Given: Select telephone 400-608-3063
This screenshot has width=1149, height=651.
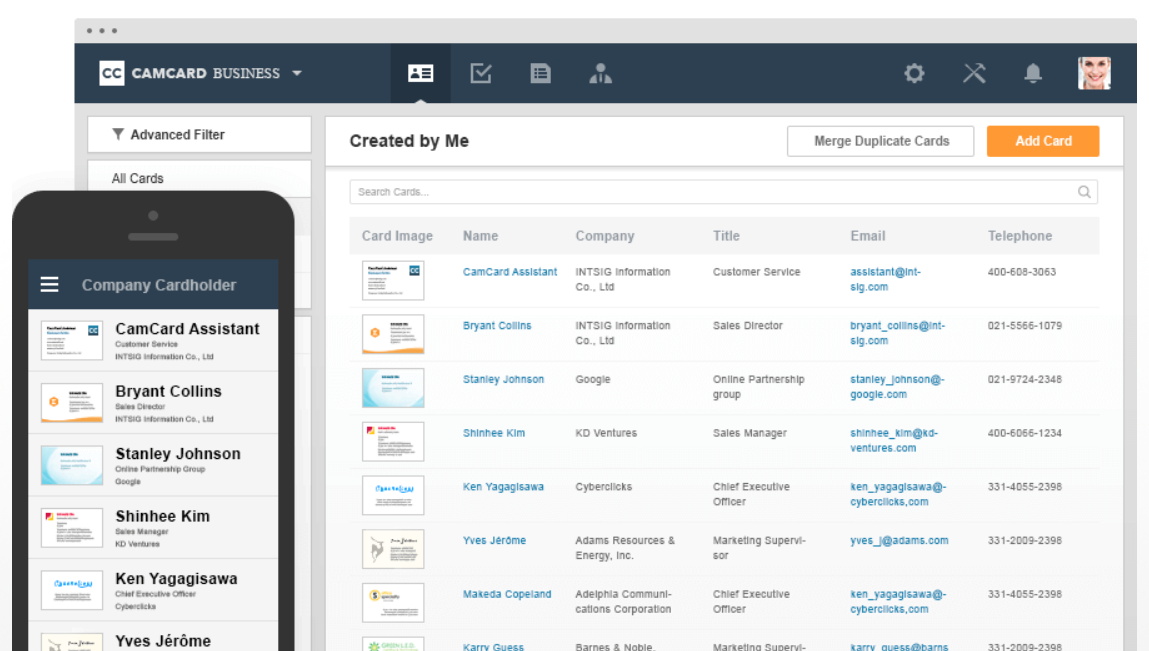Looking at the screenshot, I should pos(1021,272).
